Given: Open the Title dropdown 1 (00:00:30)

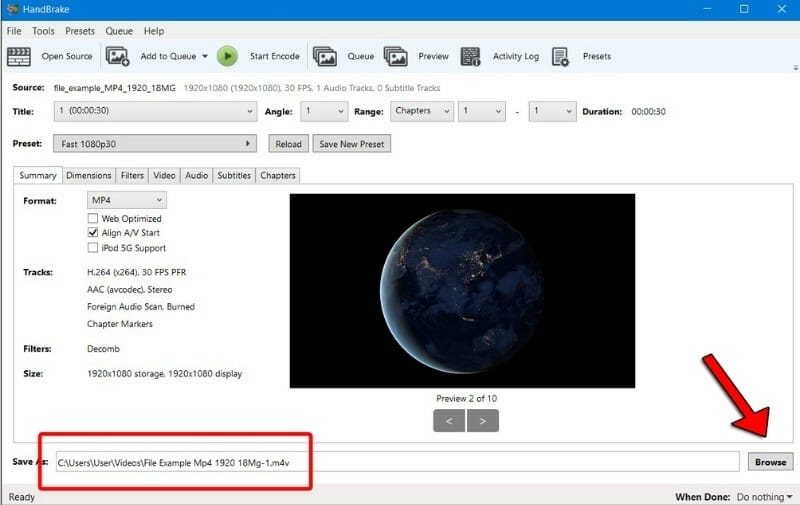Looking at the screenshot, I should (155, 111).
